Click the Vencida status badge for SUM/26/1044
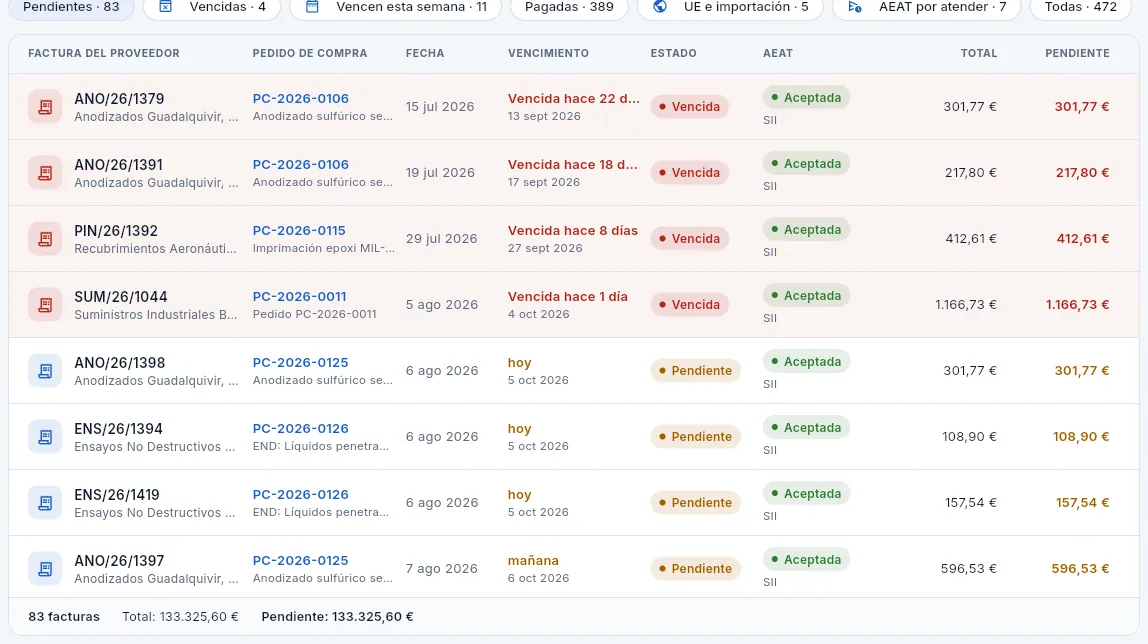 690,304
